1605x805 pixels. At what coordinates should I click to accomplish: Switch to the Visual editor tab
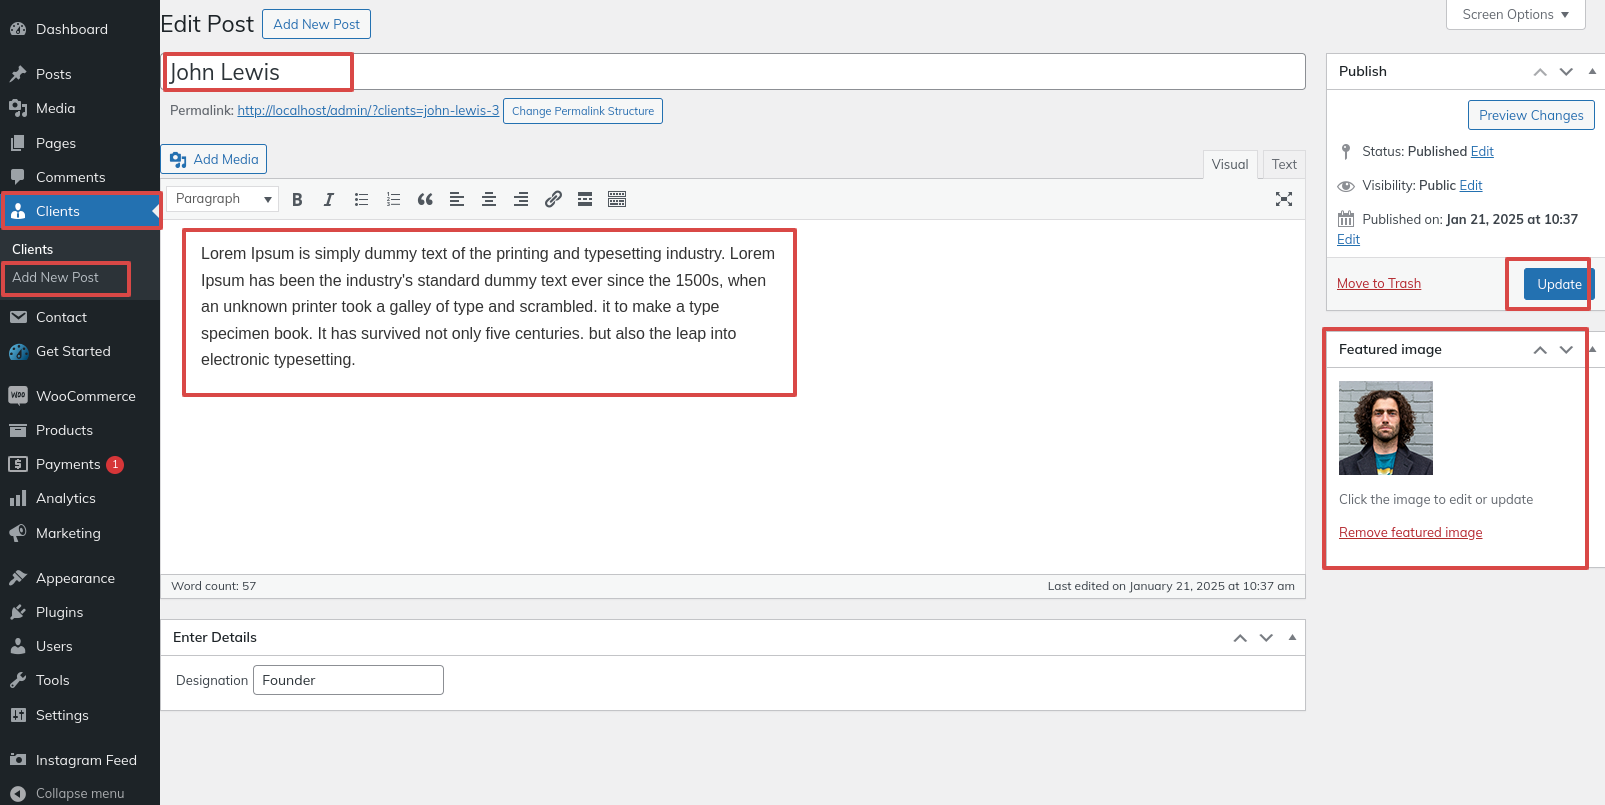pos(1230,165)
